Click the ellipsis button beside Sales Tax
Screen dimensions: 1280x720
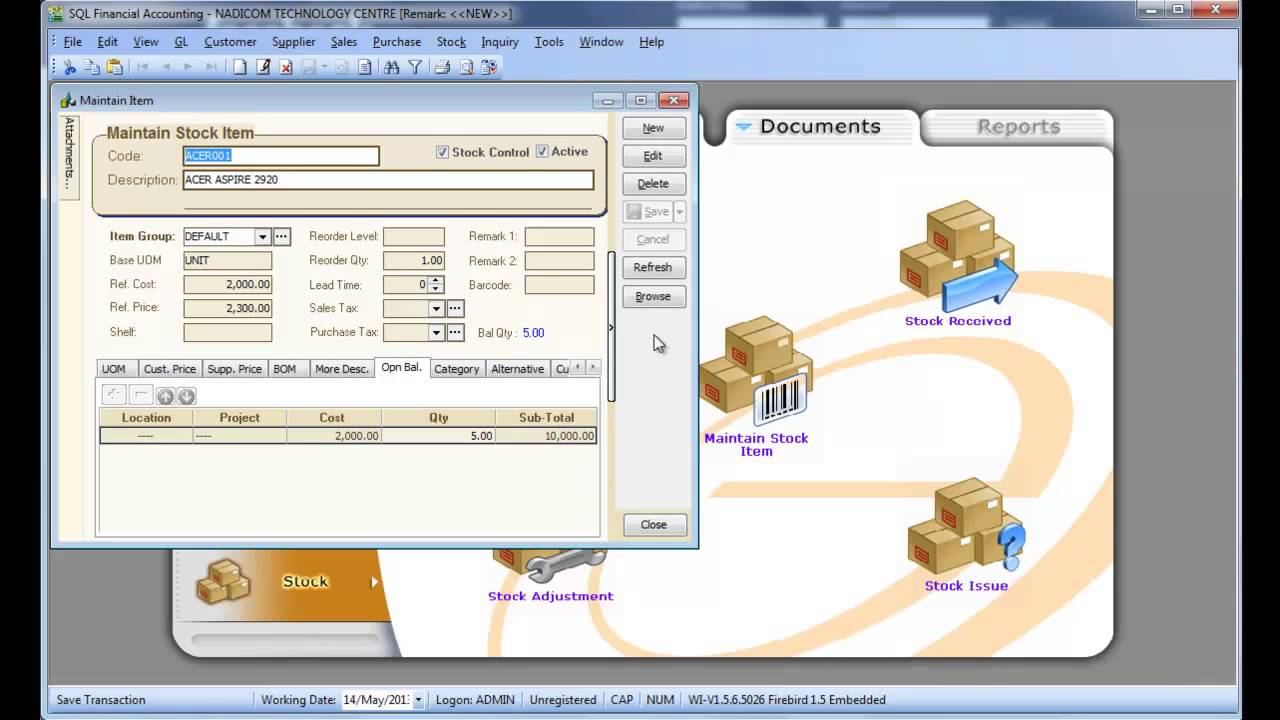[455, 309]
